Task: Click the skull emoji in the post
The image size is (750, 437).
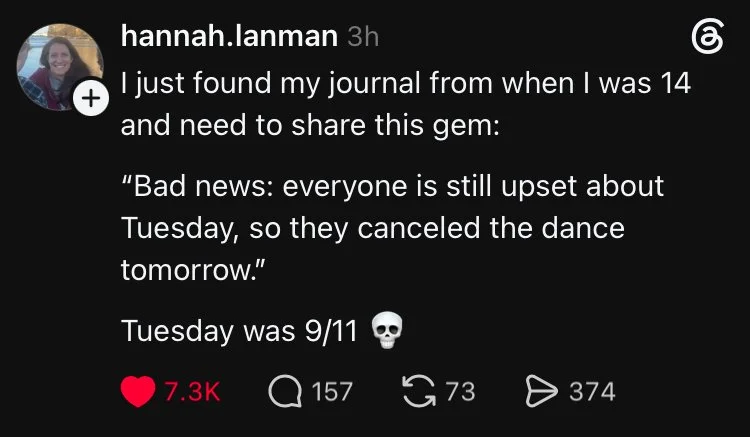Action: (x=387, y=330)
